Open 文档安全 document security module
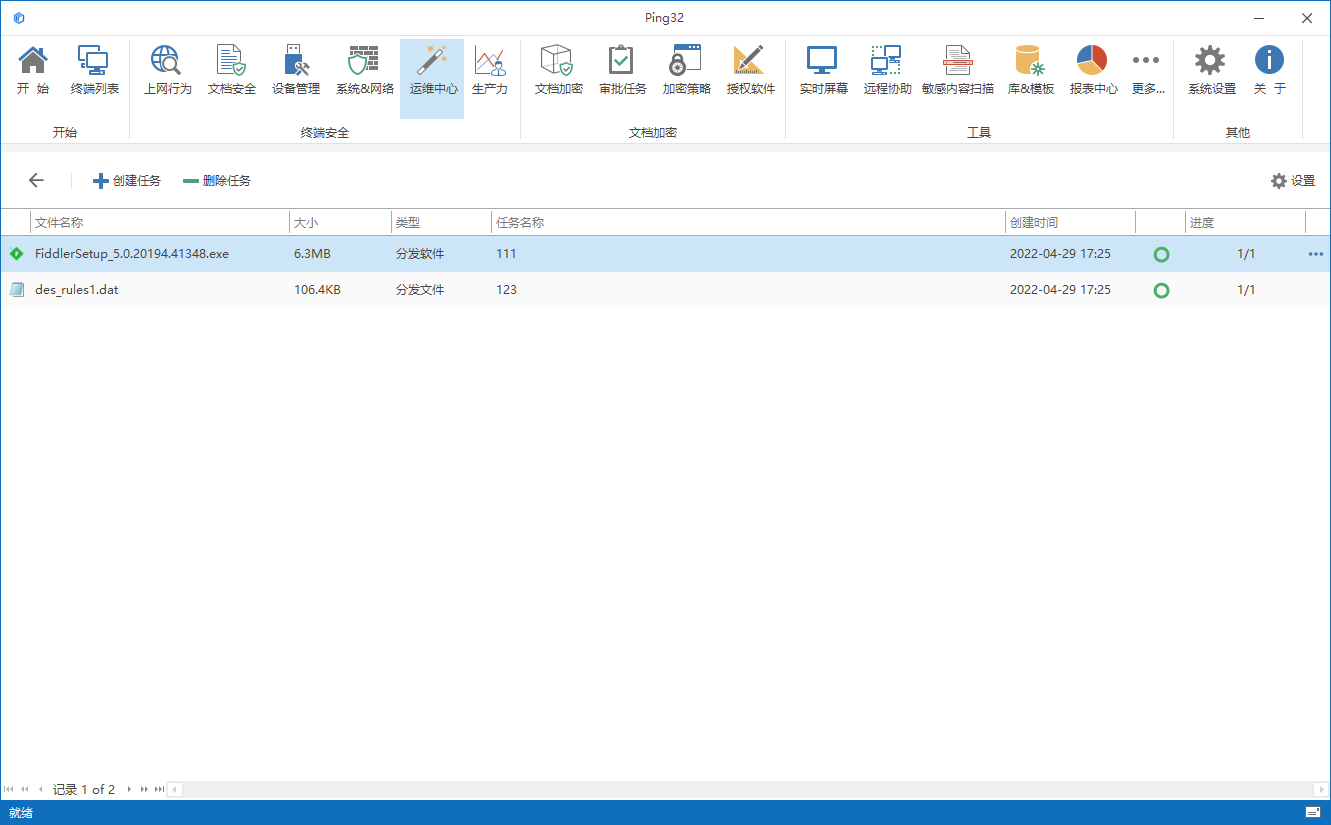Image resolution: width=1331 pixels, height=825 pixels. [x=232, y=70]
